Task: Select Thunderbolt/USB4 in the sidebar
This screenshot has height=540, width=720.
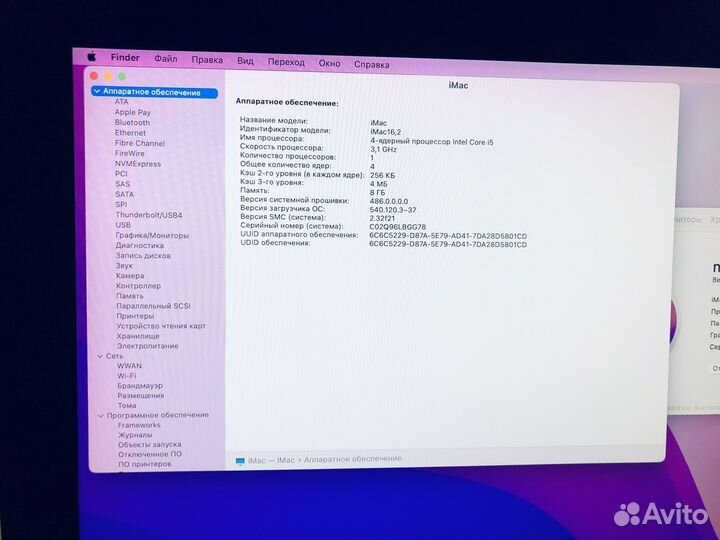Action: click(149, 215)
